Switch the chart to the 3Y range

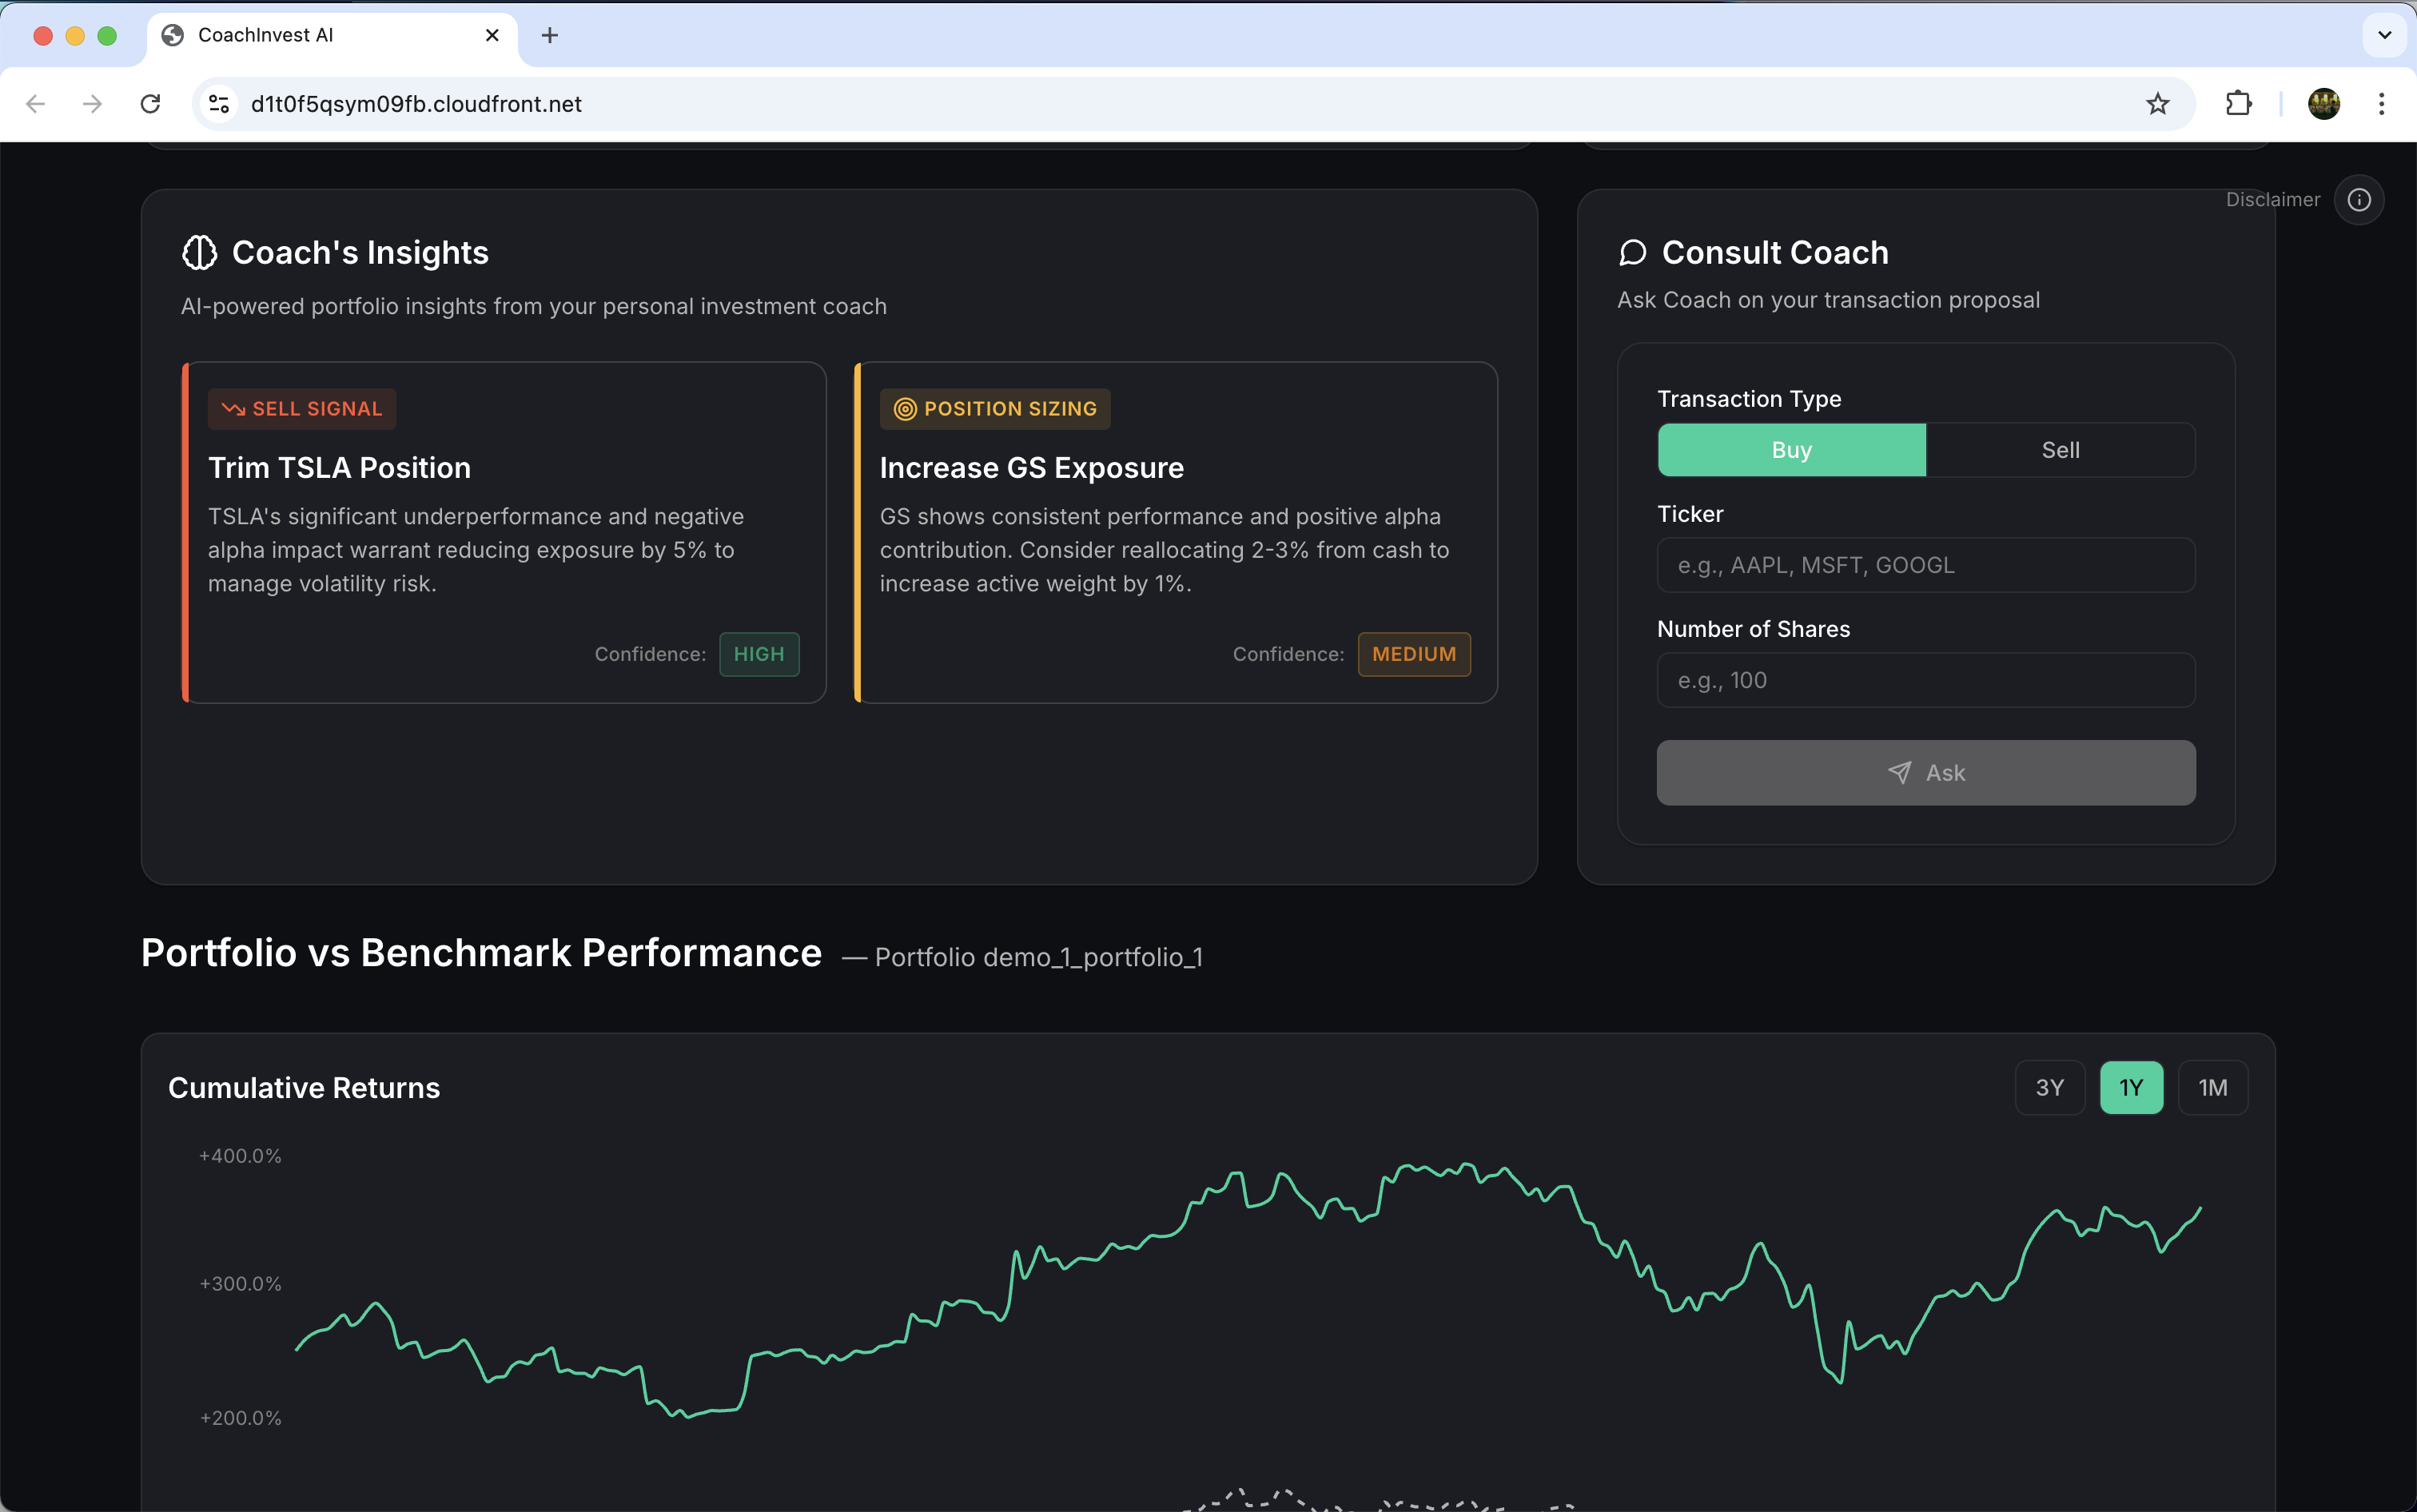point(2049,1087)
